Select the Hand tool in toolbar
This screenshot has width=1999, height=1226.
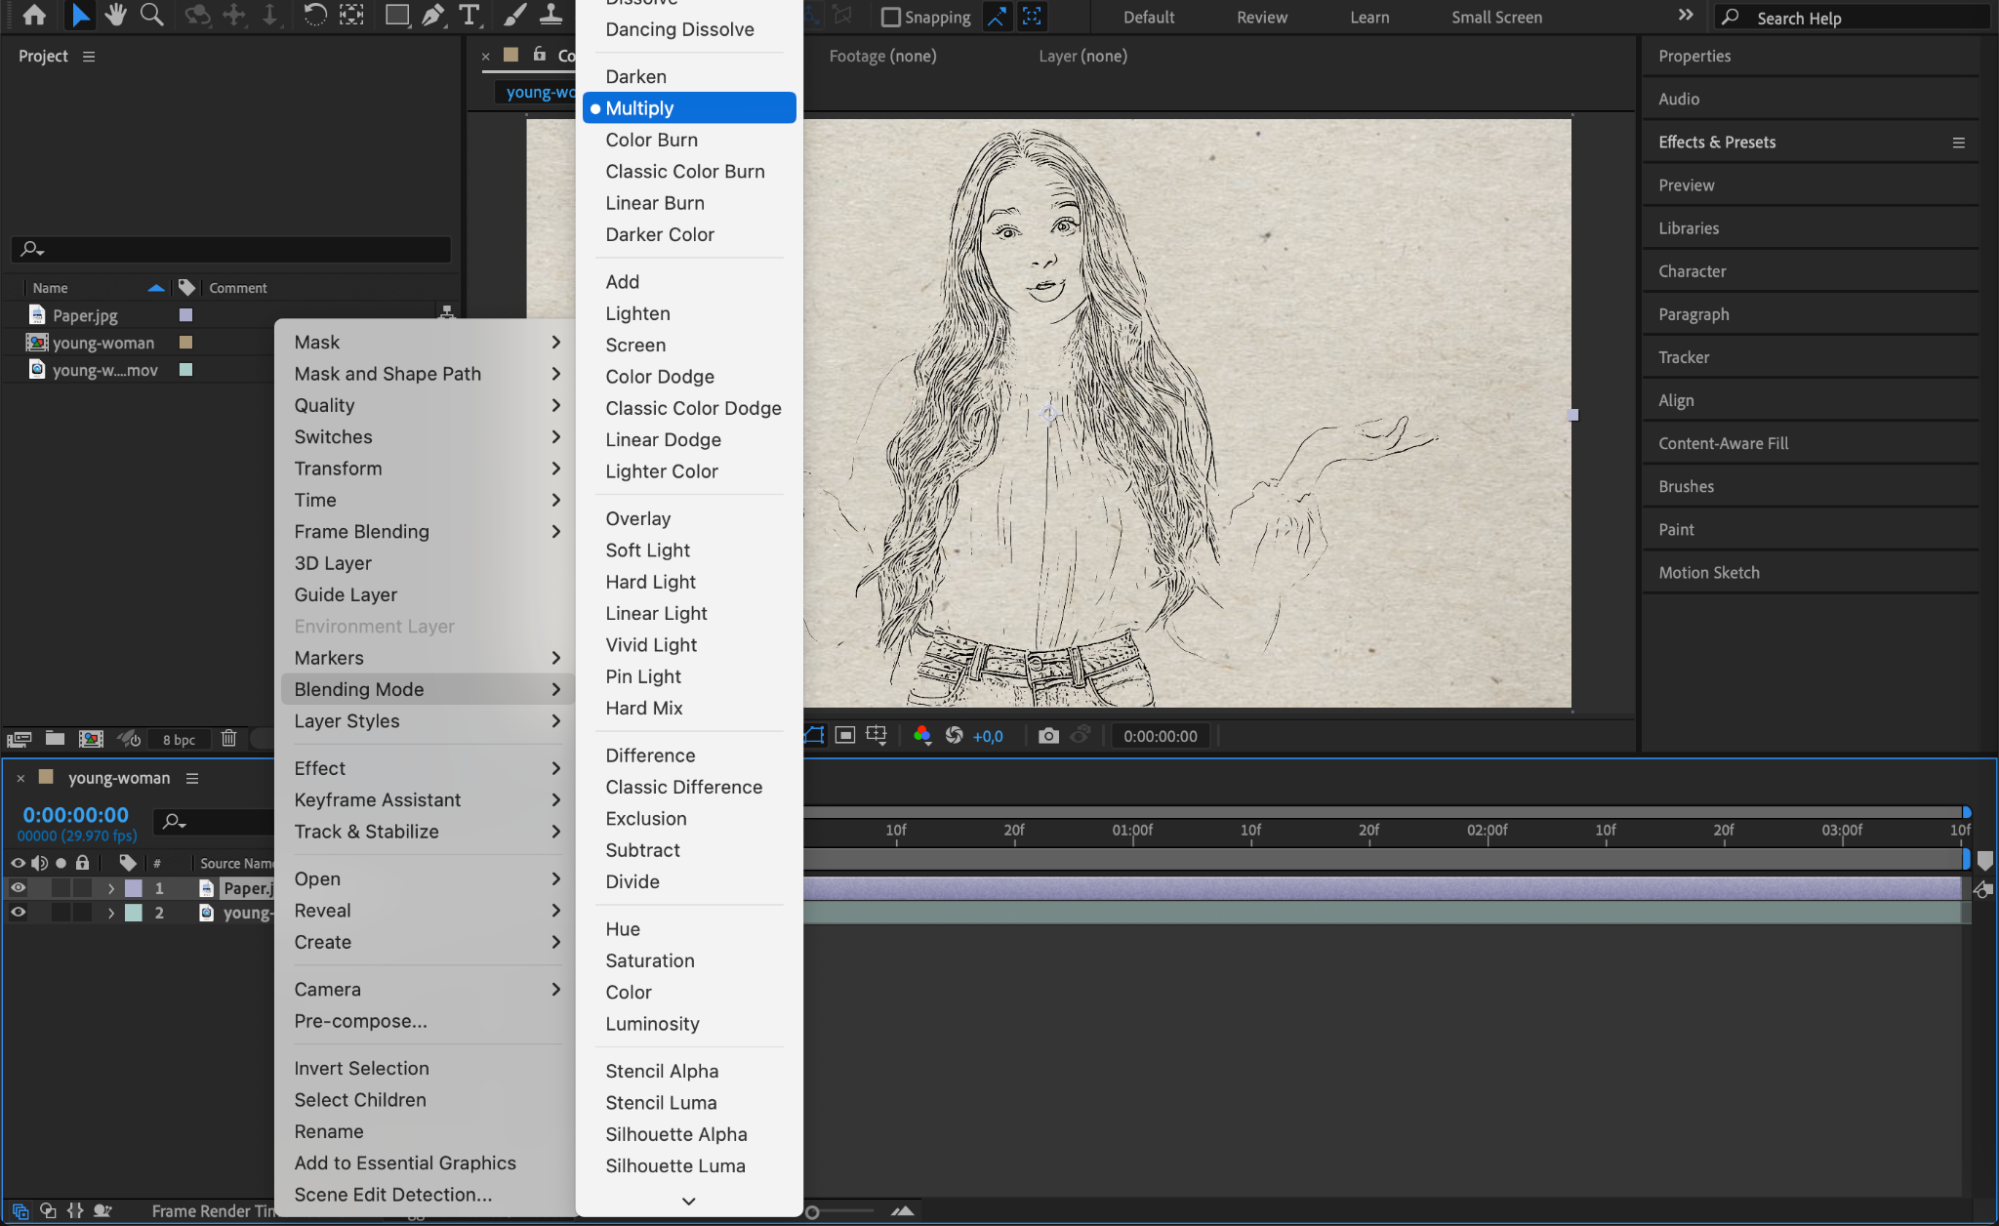(116, 15)
